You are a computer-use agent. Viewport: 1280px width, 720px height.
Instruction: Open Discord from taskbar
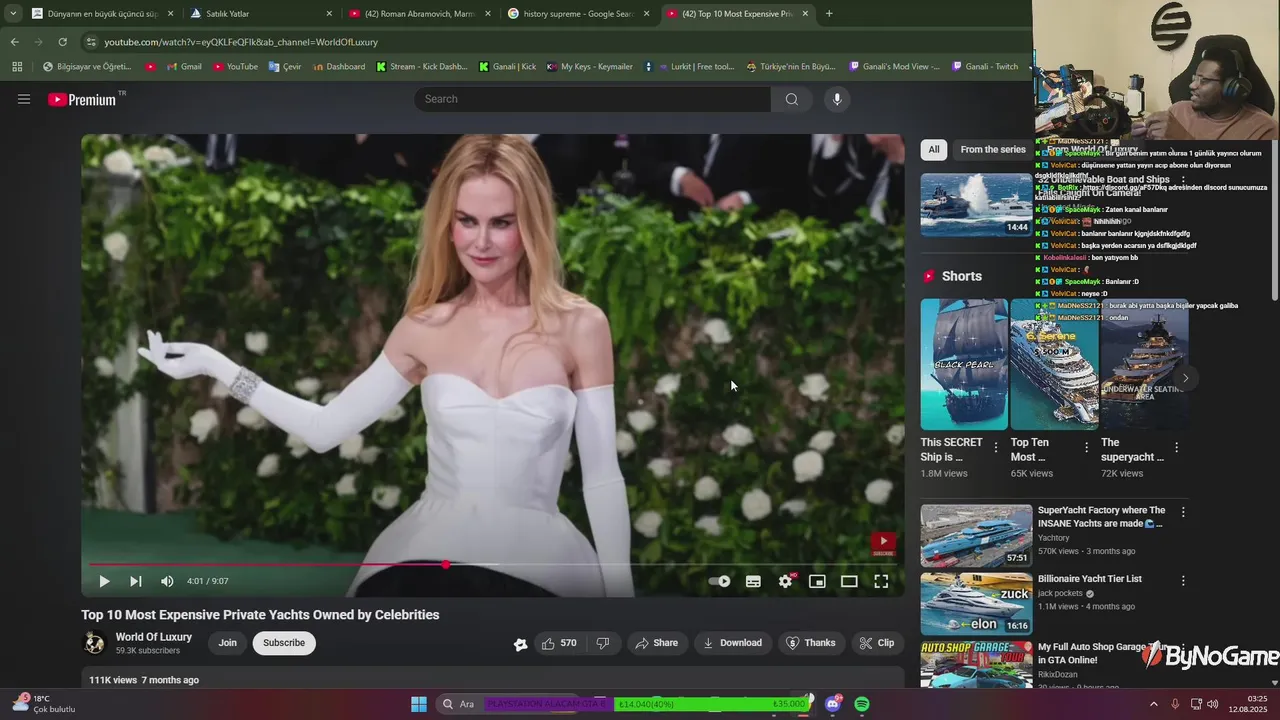[x=832, y=704]
